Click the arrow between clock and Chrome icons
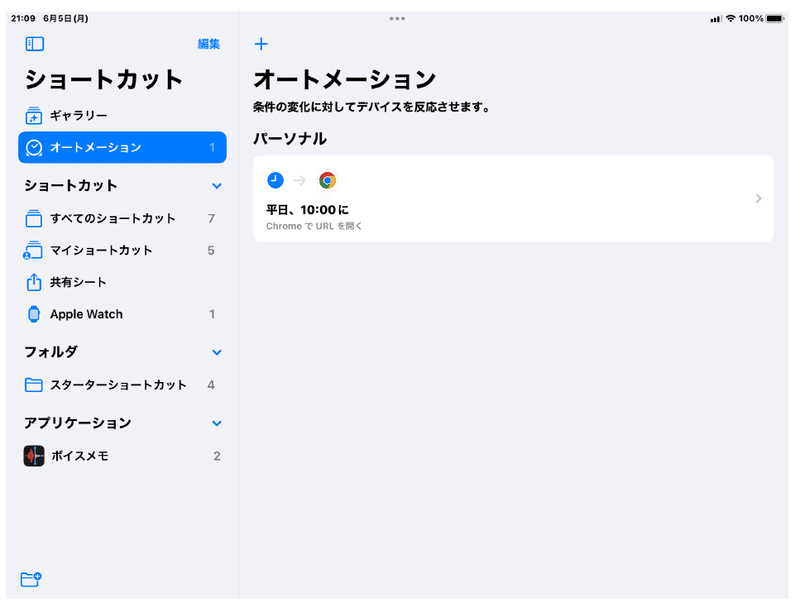The width and height of the screenshot is (800, 607). 299,181
